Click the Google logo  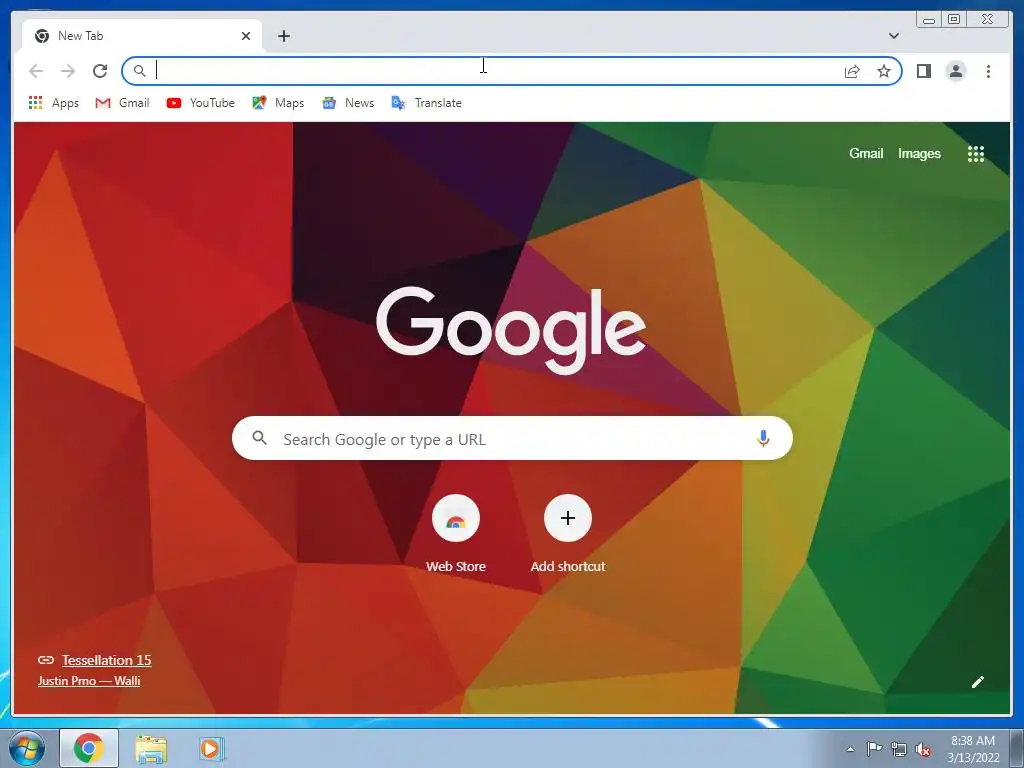(511, 330)
